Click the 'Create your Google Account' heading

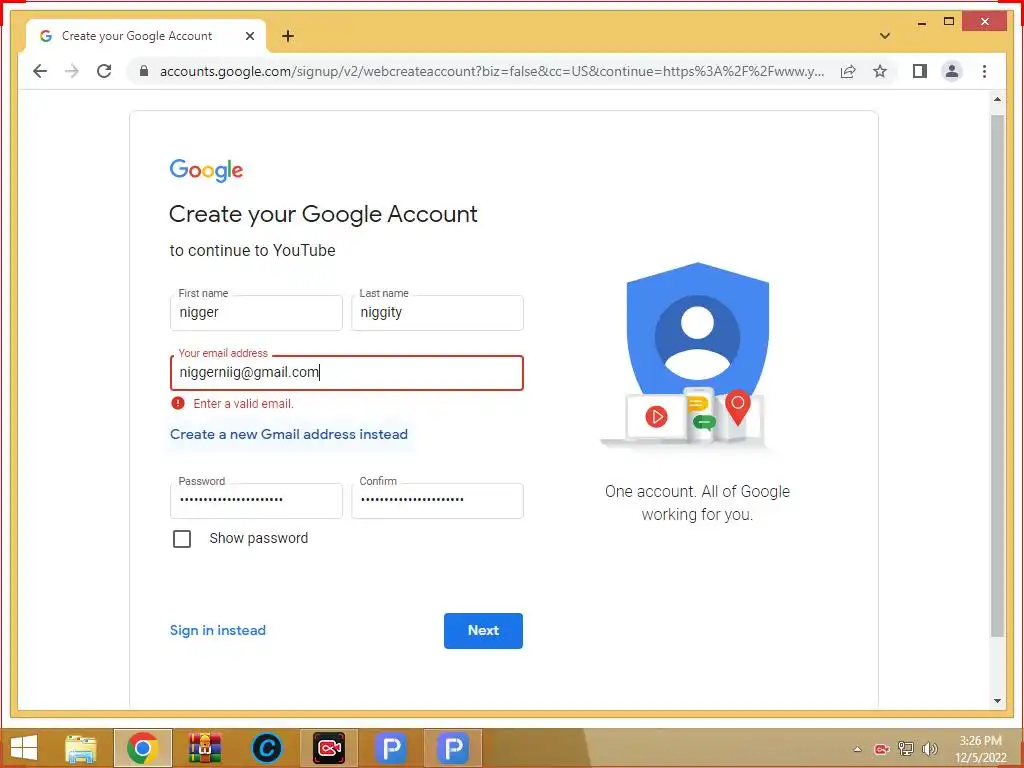[x=323, y=214]
